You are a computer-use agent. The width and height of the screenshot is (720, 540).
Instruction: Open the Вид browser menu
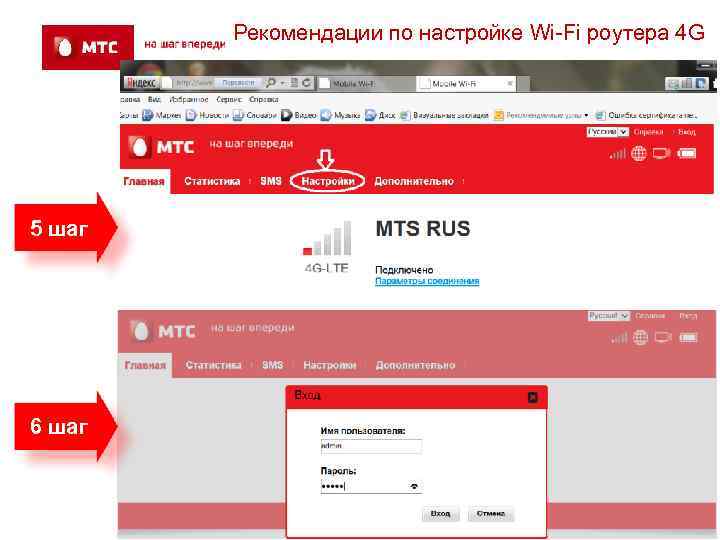point(154,99)
